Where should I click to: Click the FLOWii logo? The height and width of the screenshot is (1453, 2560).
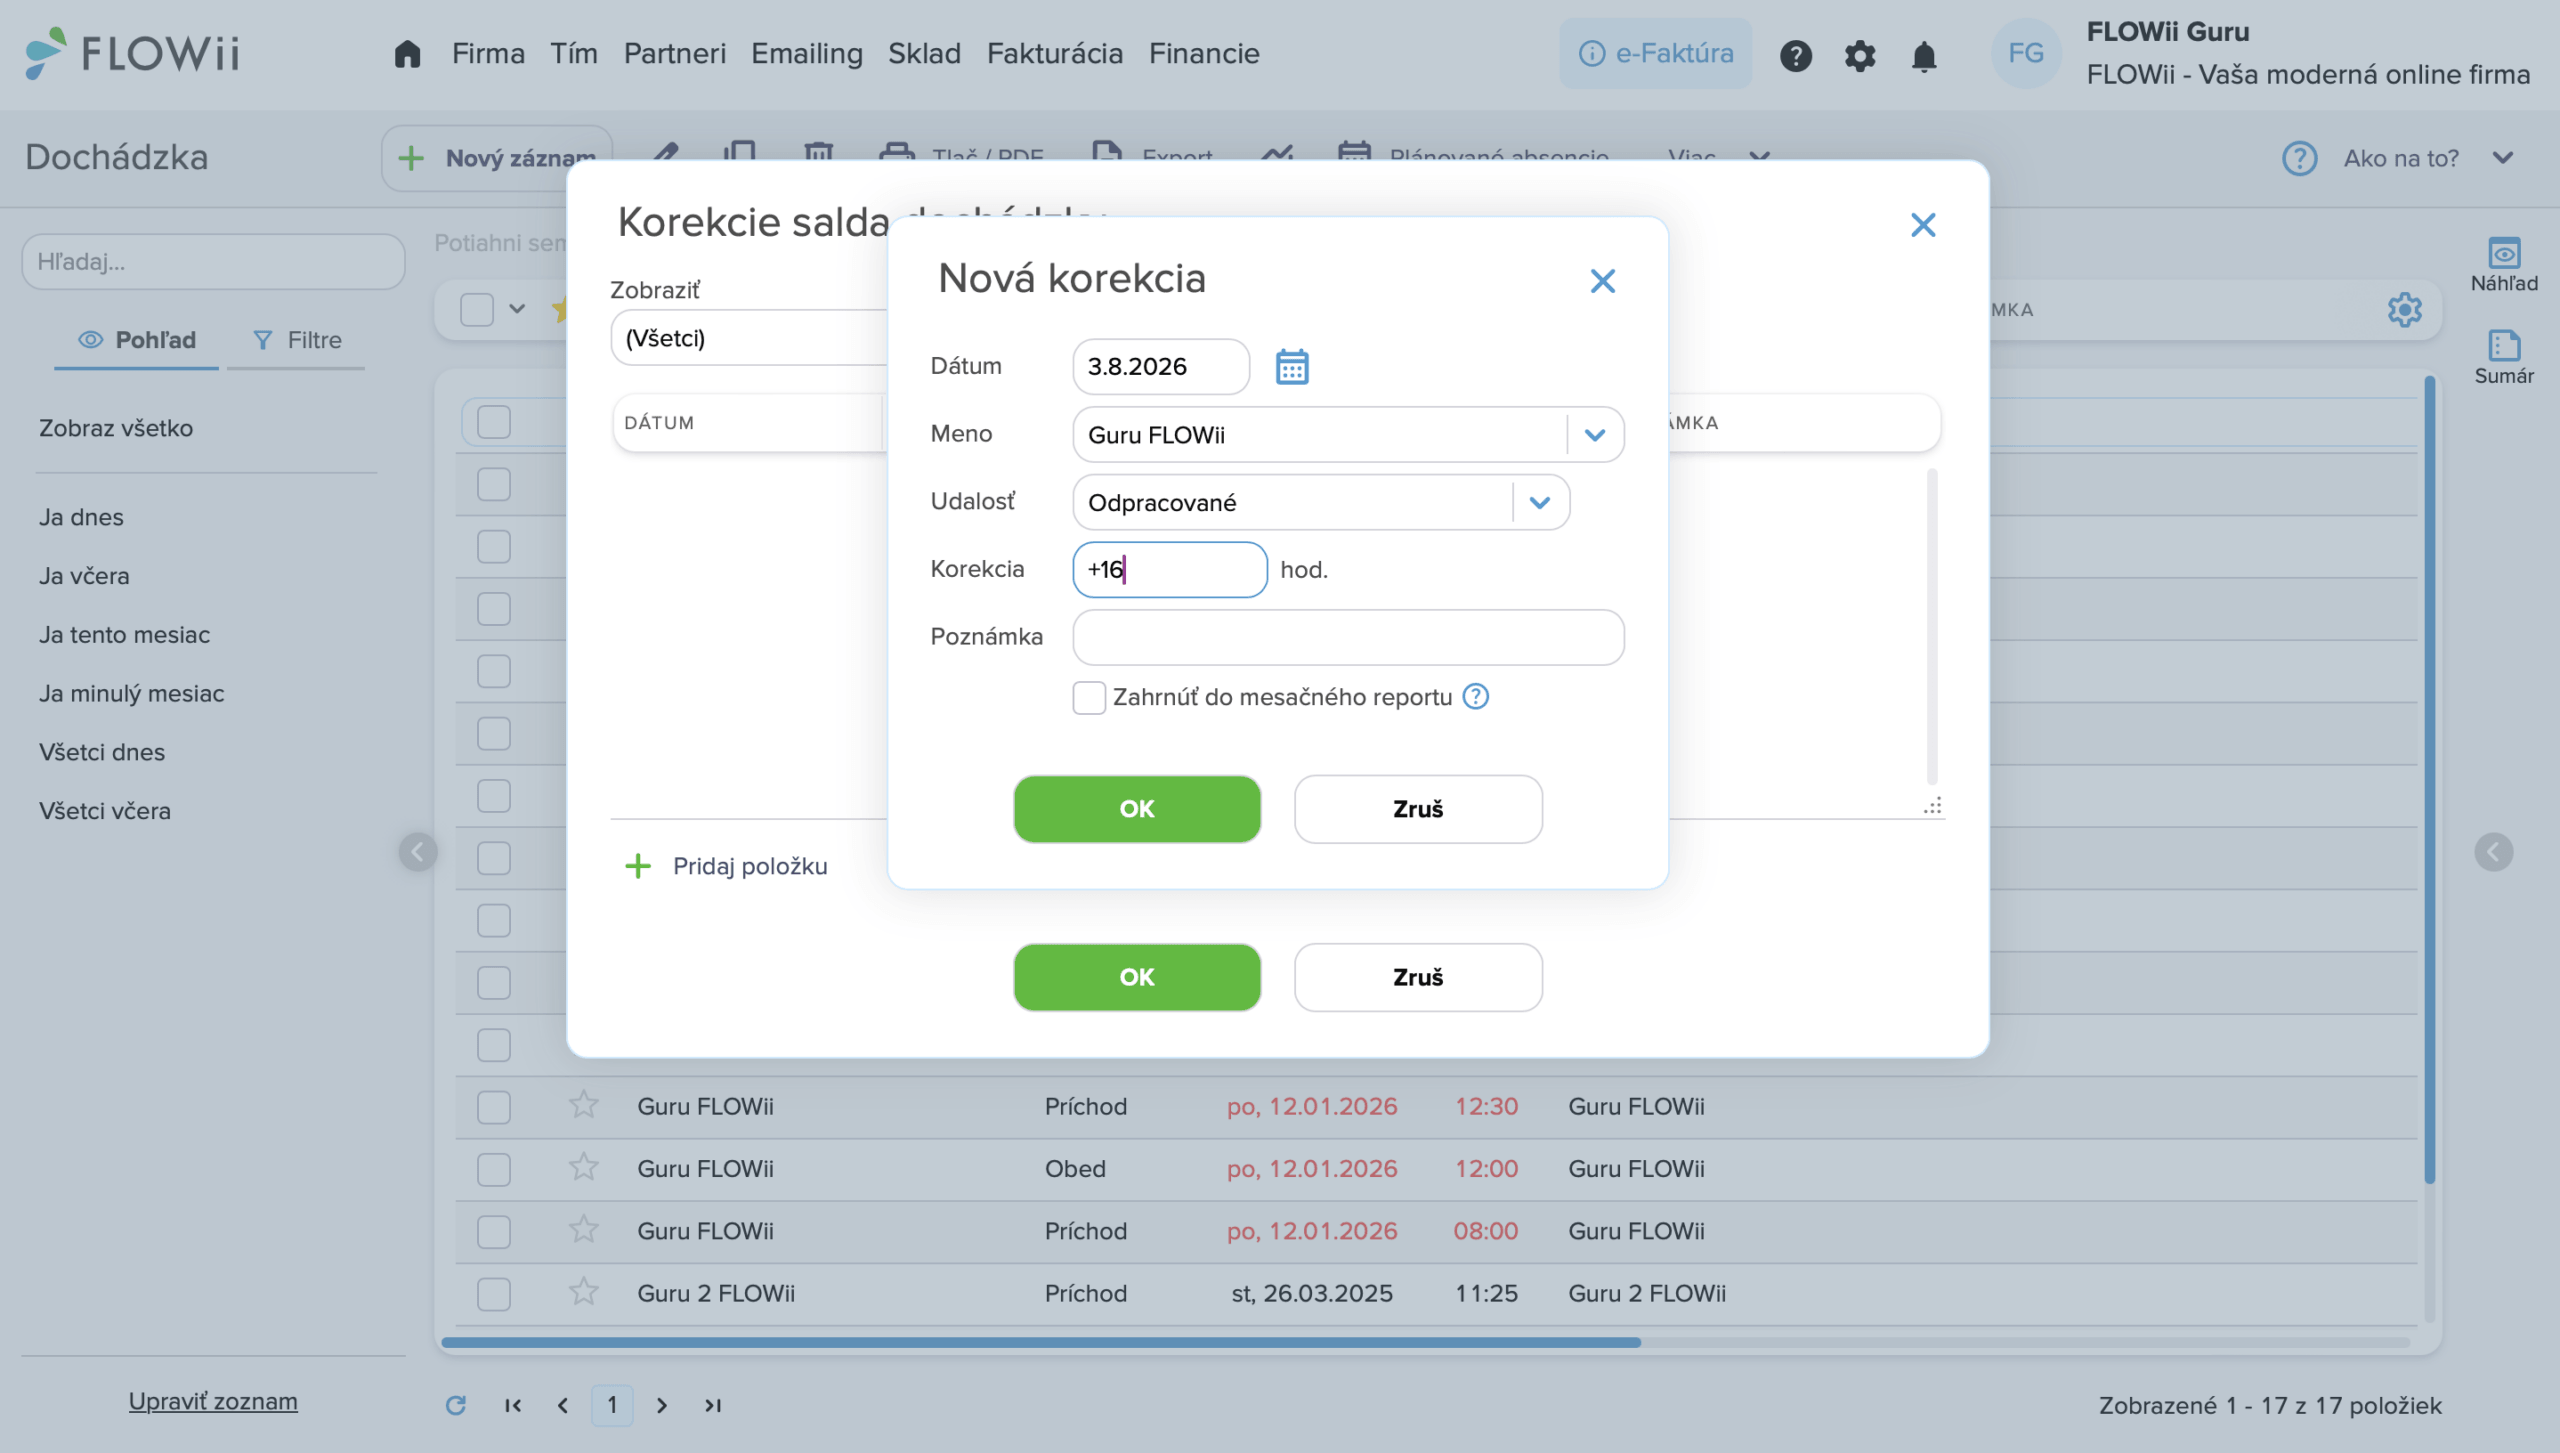[132, 53]
